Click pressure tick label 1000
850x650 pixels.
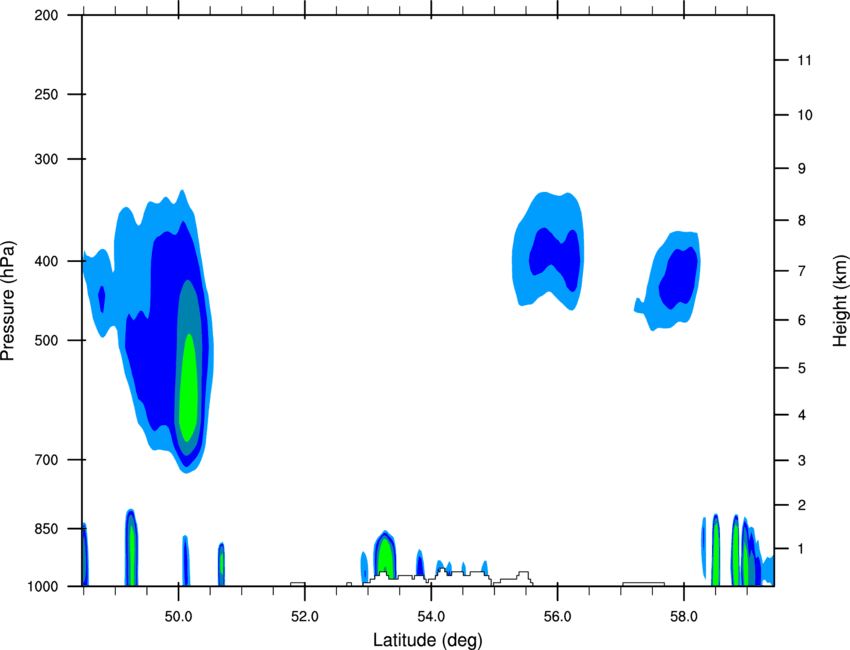[43, 586]
